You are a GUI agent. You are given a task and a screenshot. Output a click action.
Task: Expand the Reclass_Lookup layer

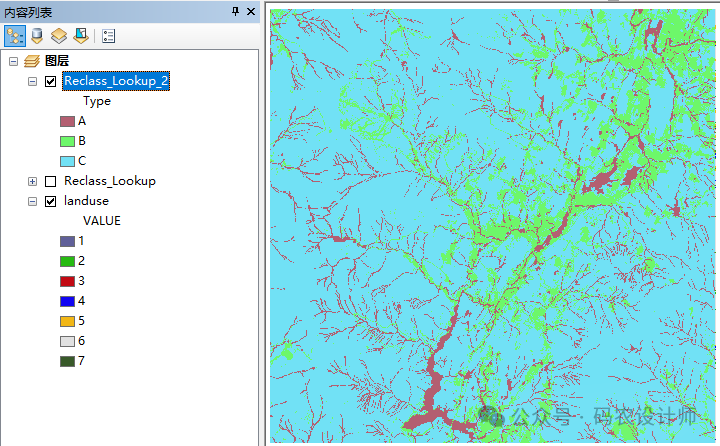[33, 181]
